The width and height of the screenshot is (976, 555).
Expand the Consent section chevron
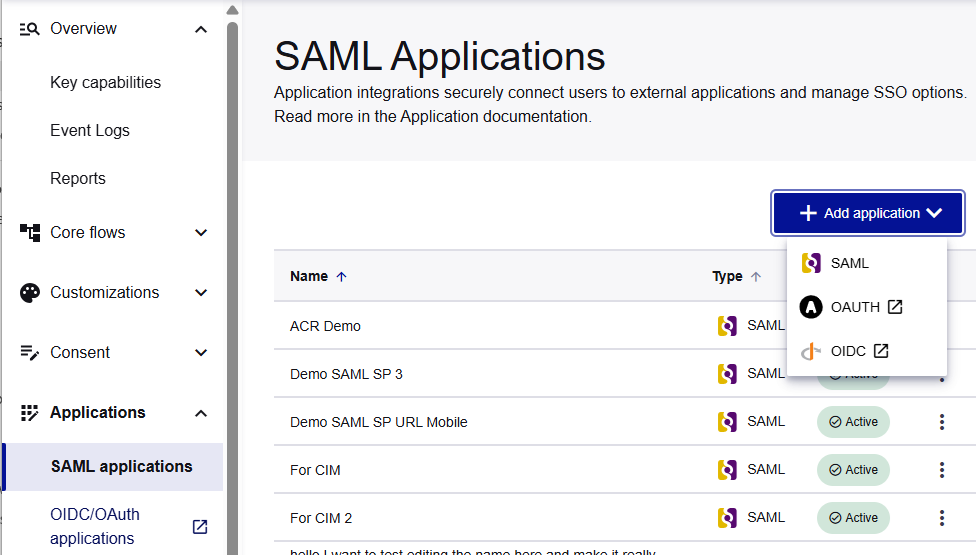pyautogui.click(x=200, y=353)
